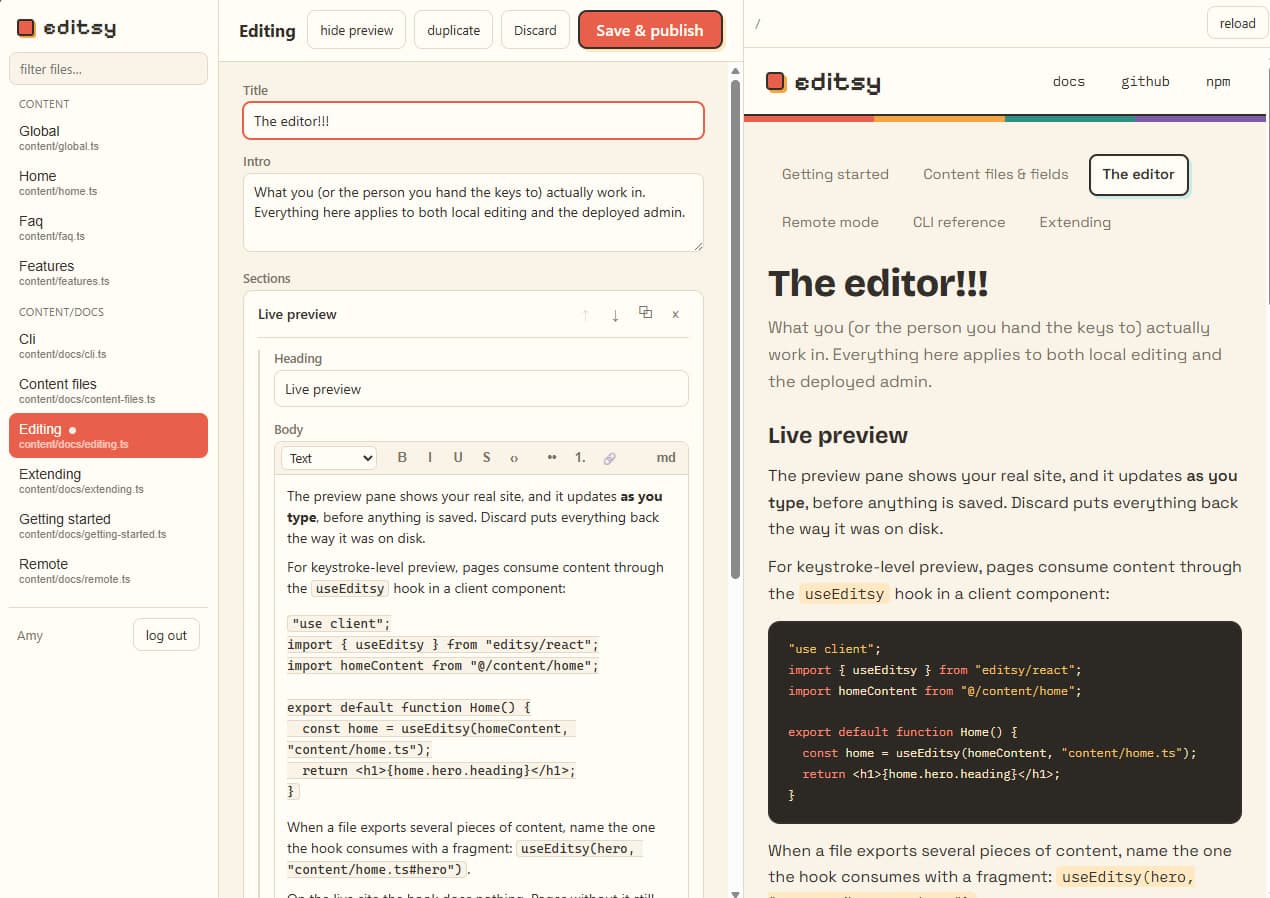
Task: Click the code block in the preview
Action: [x=1005, y=723]
